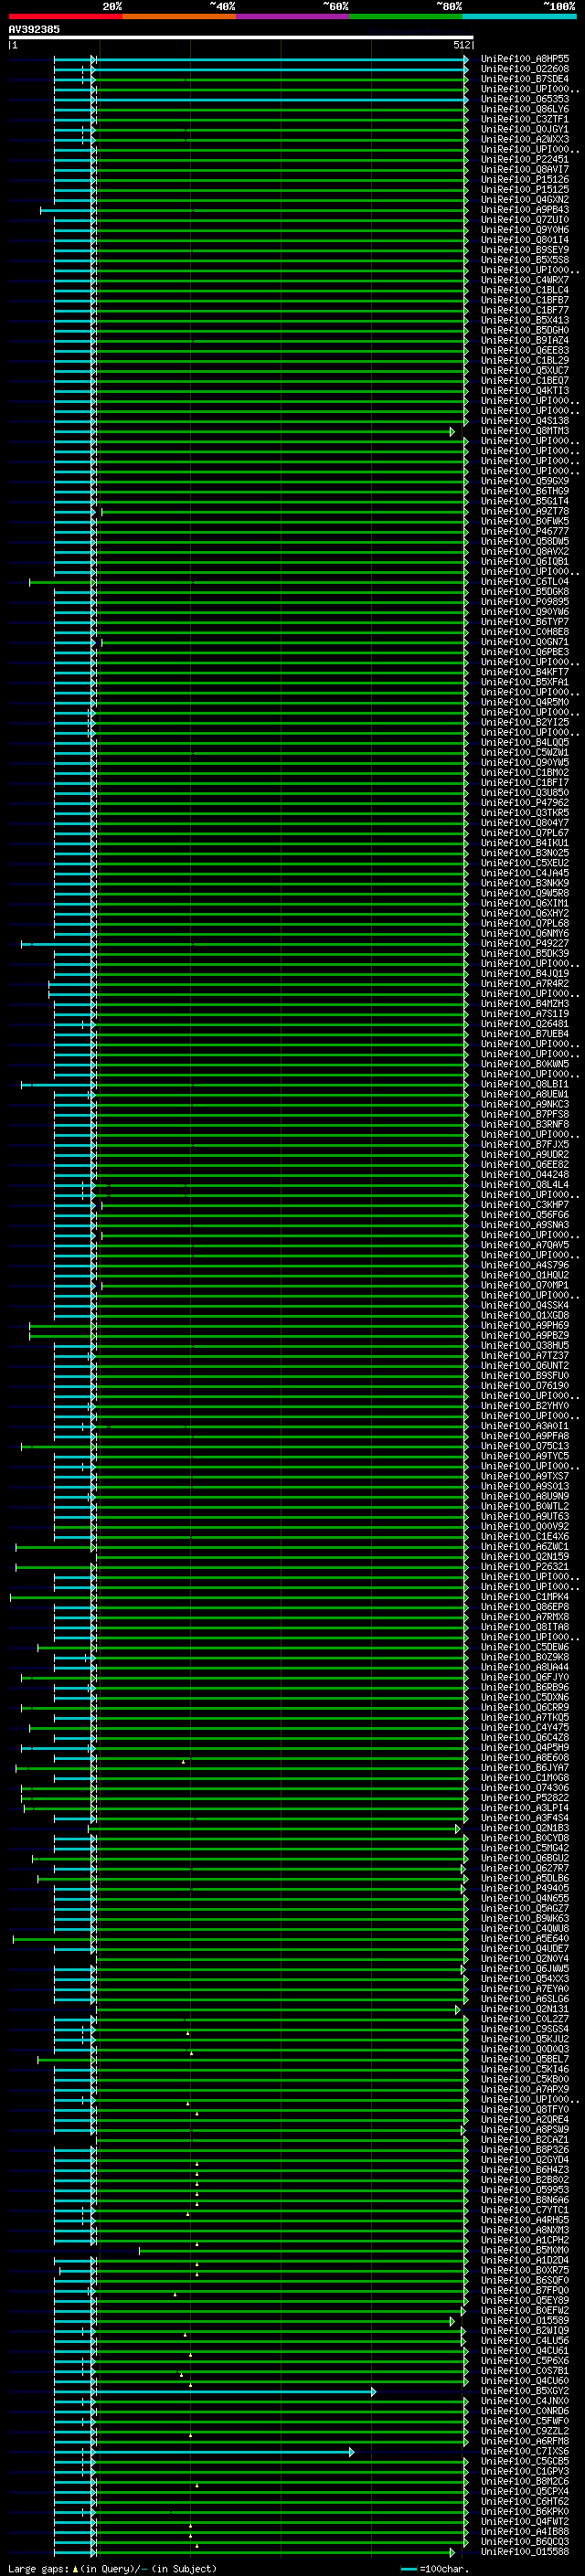Select the query name AV392385
Image resolution: width=585 pixels, height=2576 pixels.
pyautogui.click(x=34, y=29)
